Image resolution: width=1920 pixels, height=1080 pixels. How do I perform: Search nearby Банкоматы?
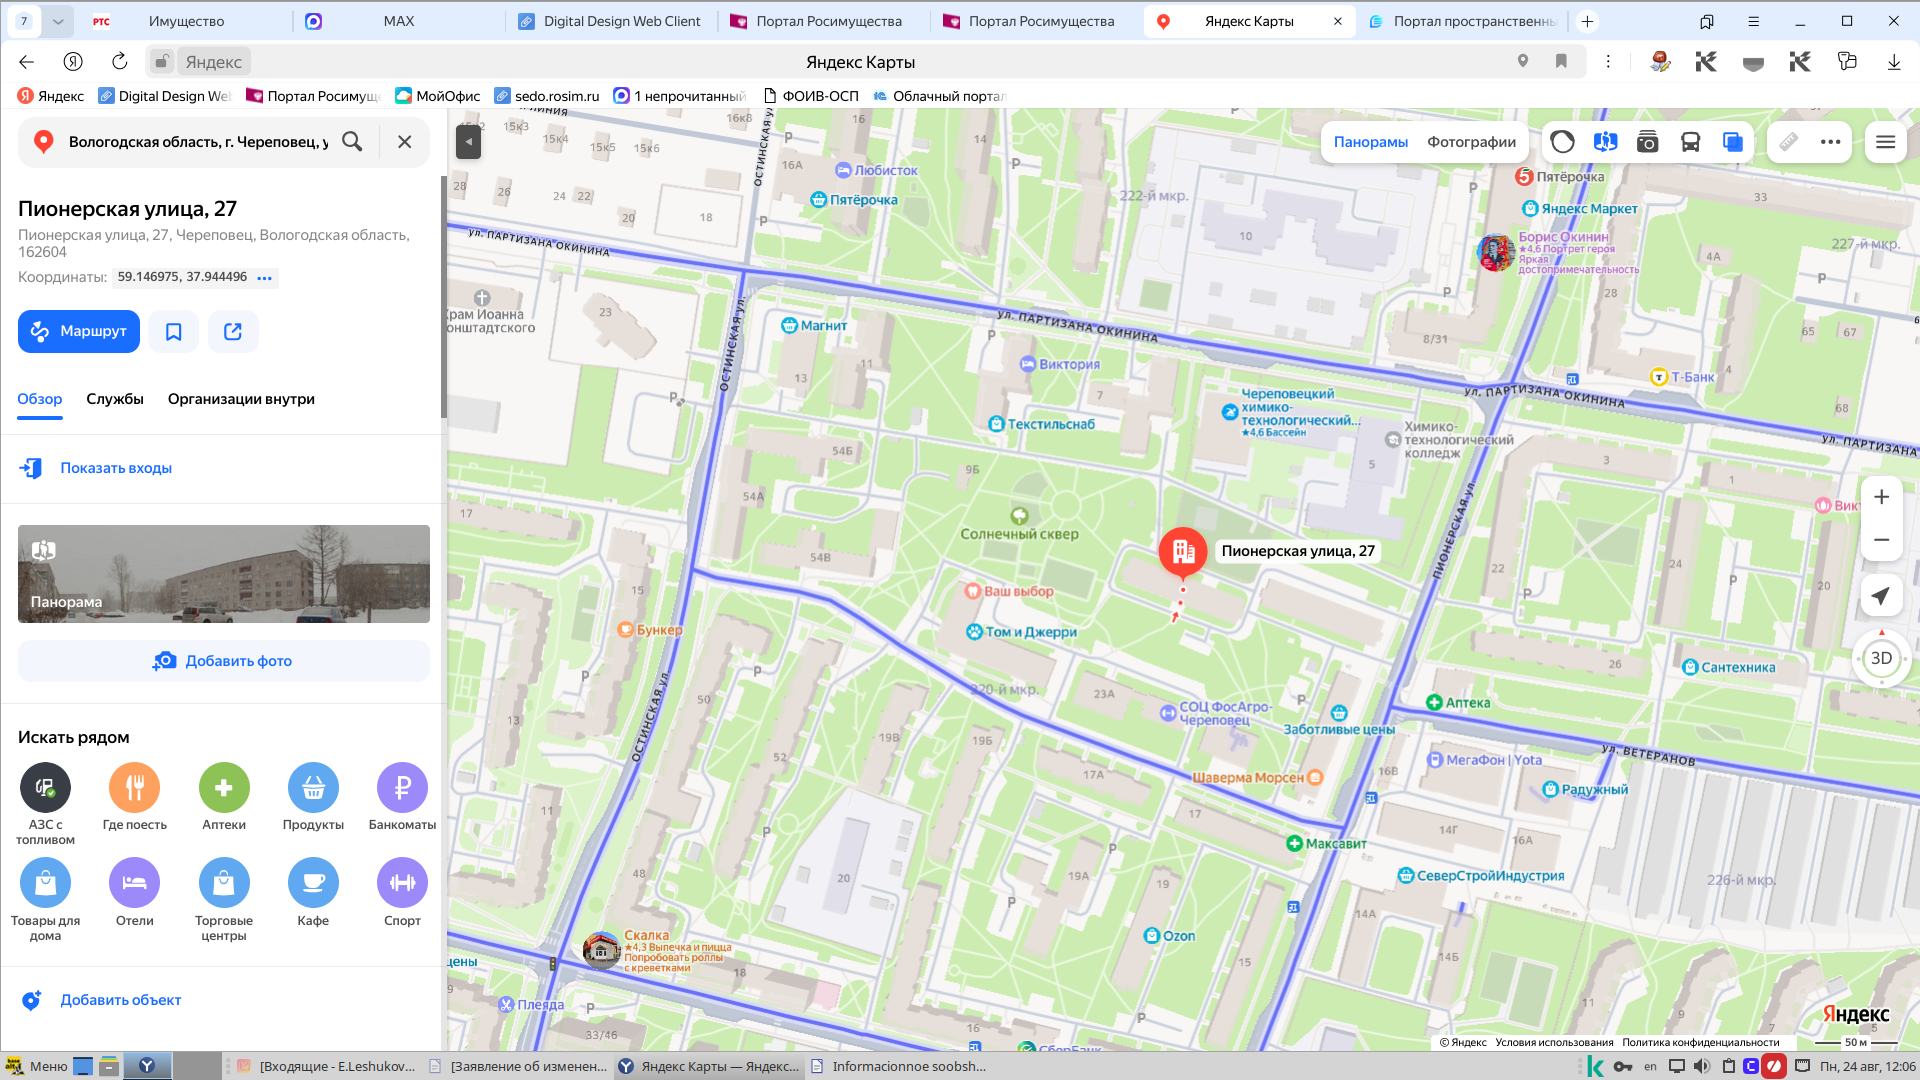coord(402,797)
